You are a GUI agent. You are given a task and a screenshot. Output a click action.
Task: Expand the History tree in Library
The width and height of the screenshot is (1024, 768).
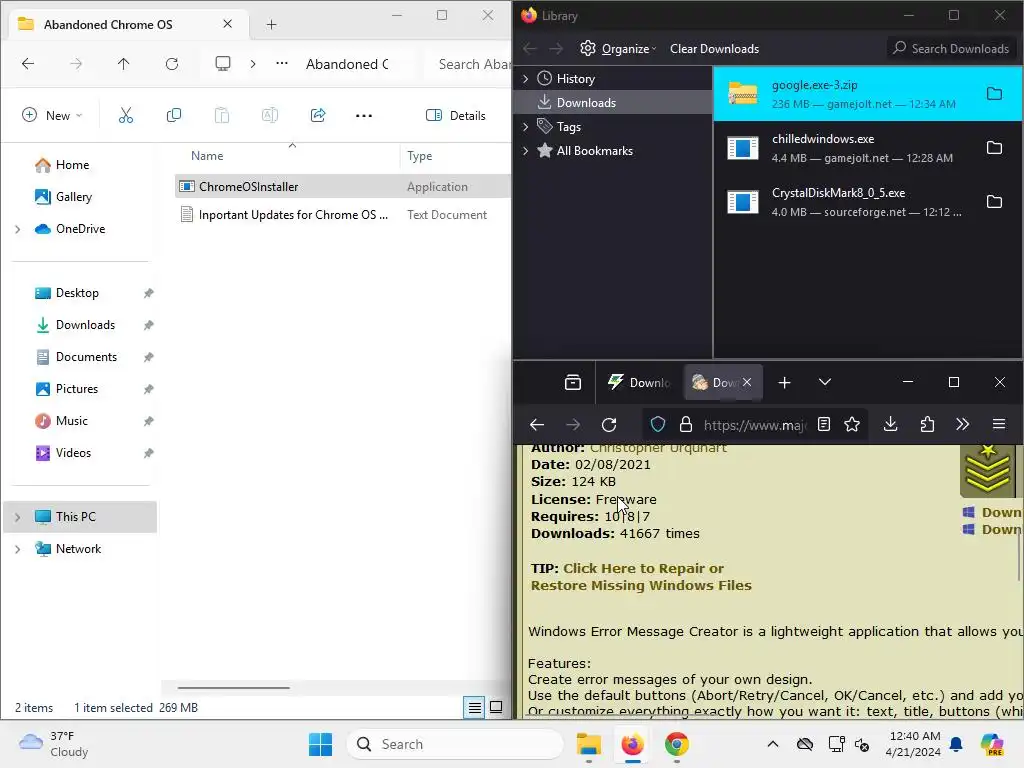526,79
